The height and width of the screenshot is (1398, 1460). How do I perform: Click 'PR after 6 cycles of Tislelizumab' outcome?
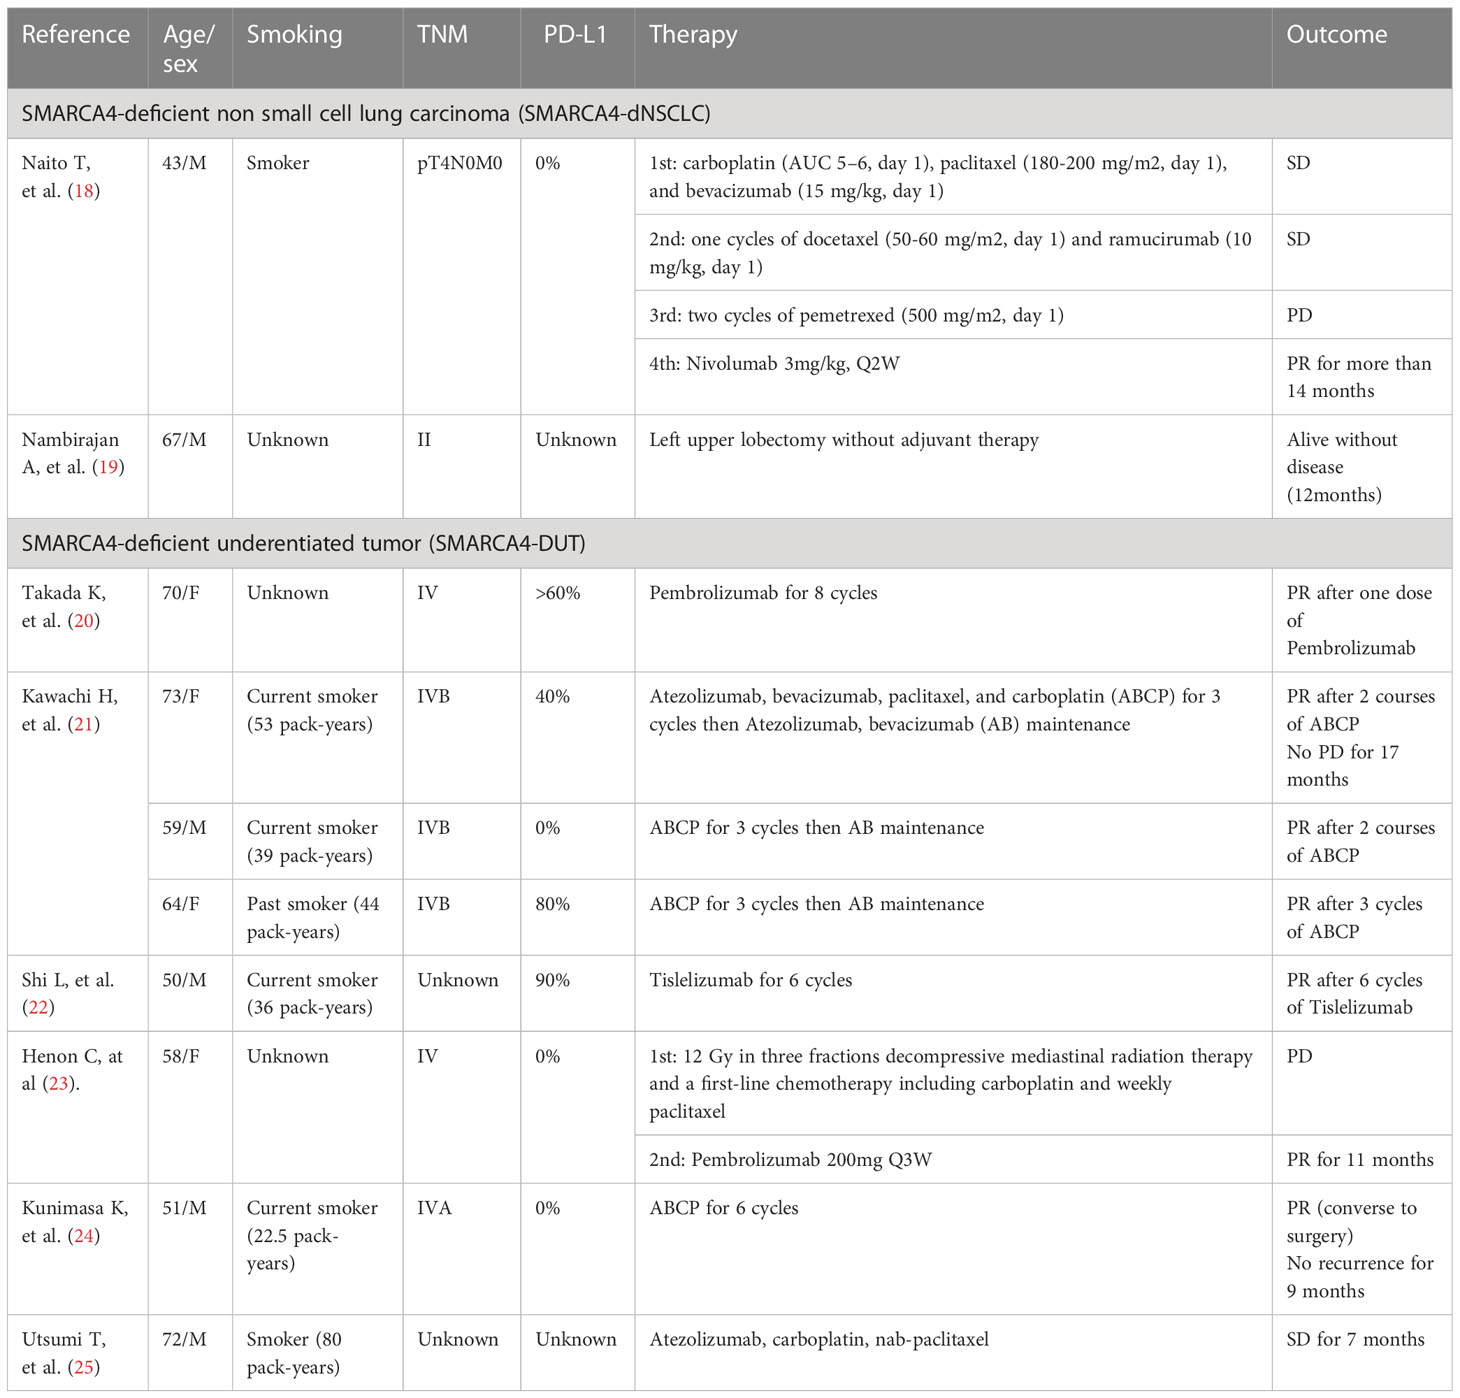pyautogui.click(x=1362, y=994)
